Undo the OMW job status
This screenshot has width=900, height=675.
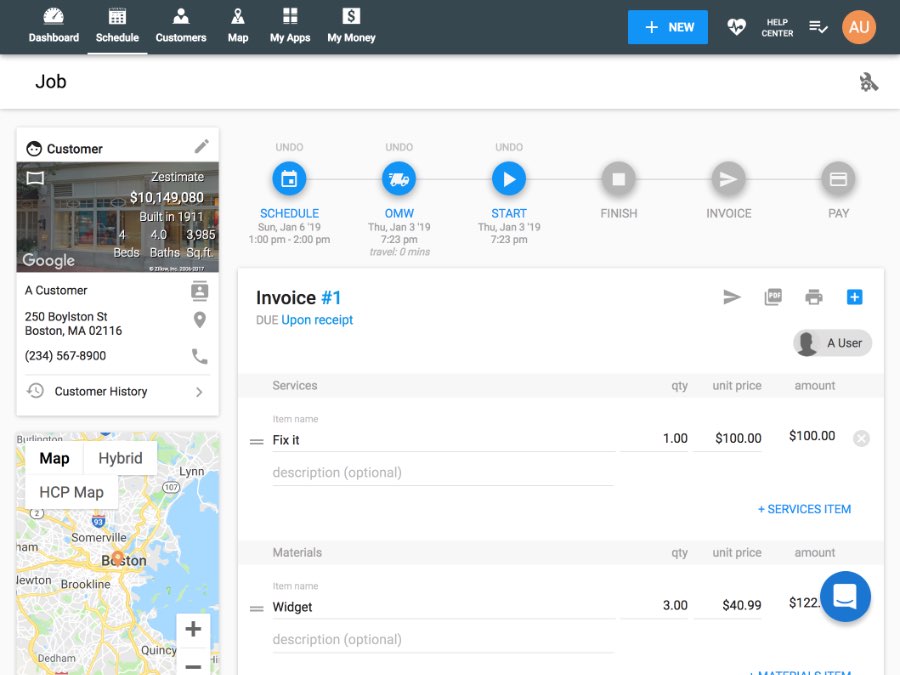tap(399, 146)
